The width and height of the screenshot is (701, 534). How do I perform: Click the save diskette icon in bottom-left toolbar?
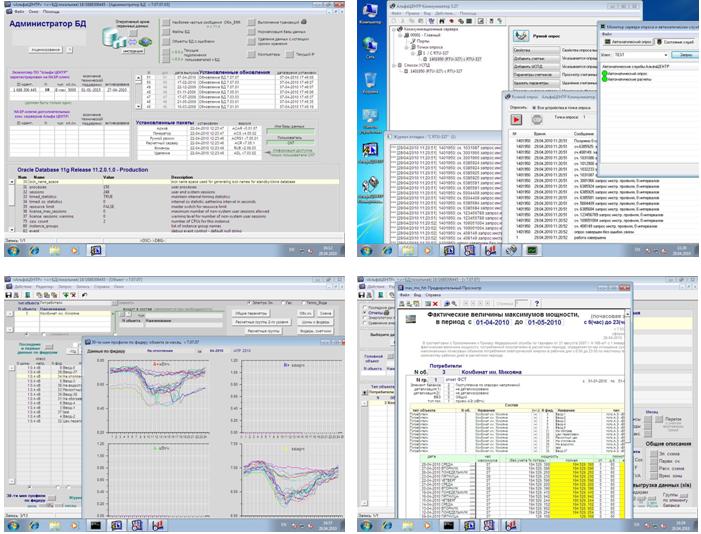[x=8, y=295]
